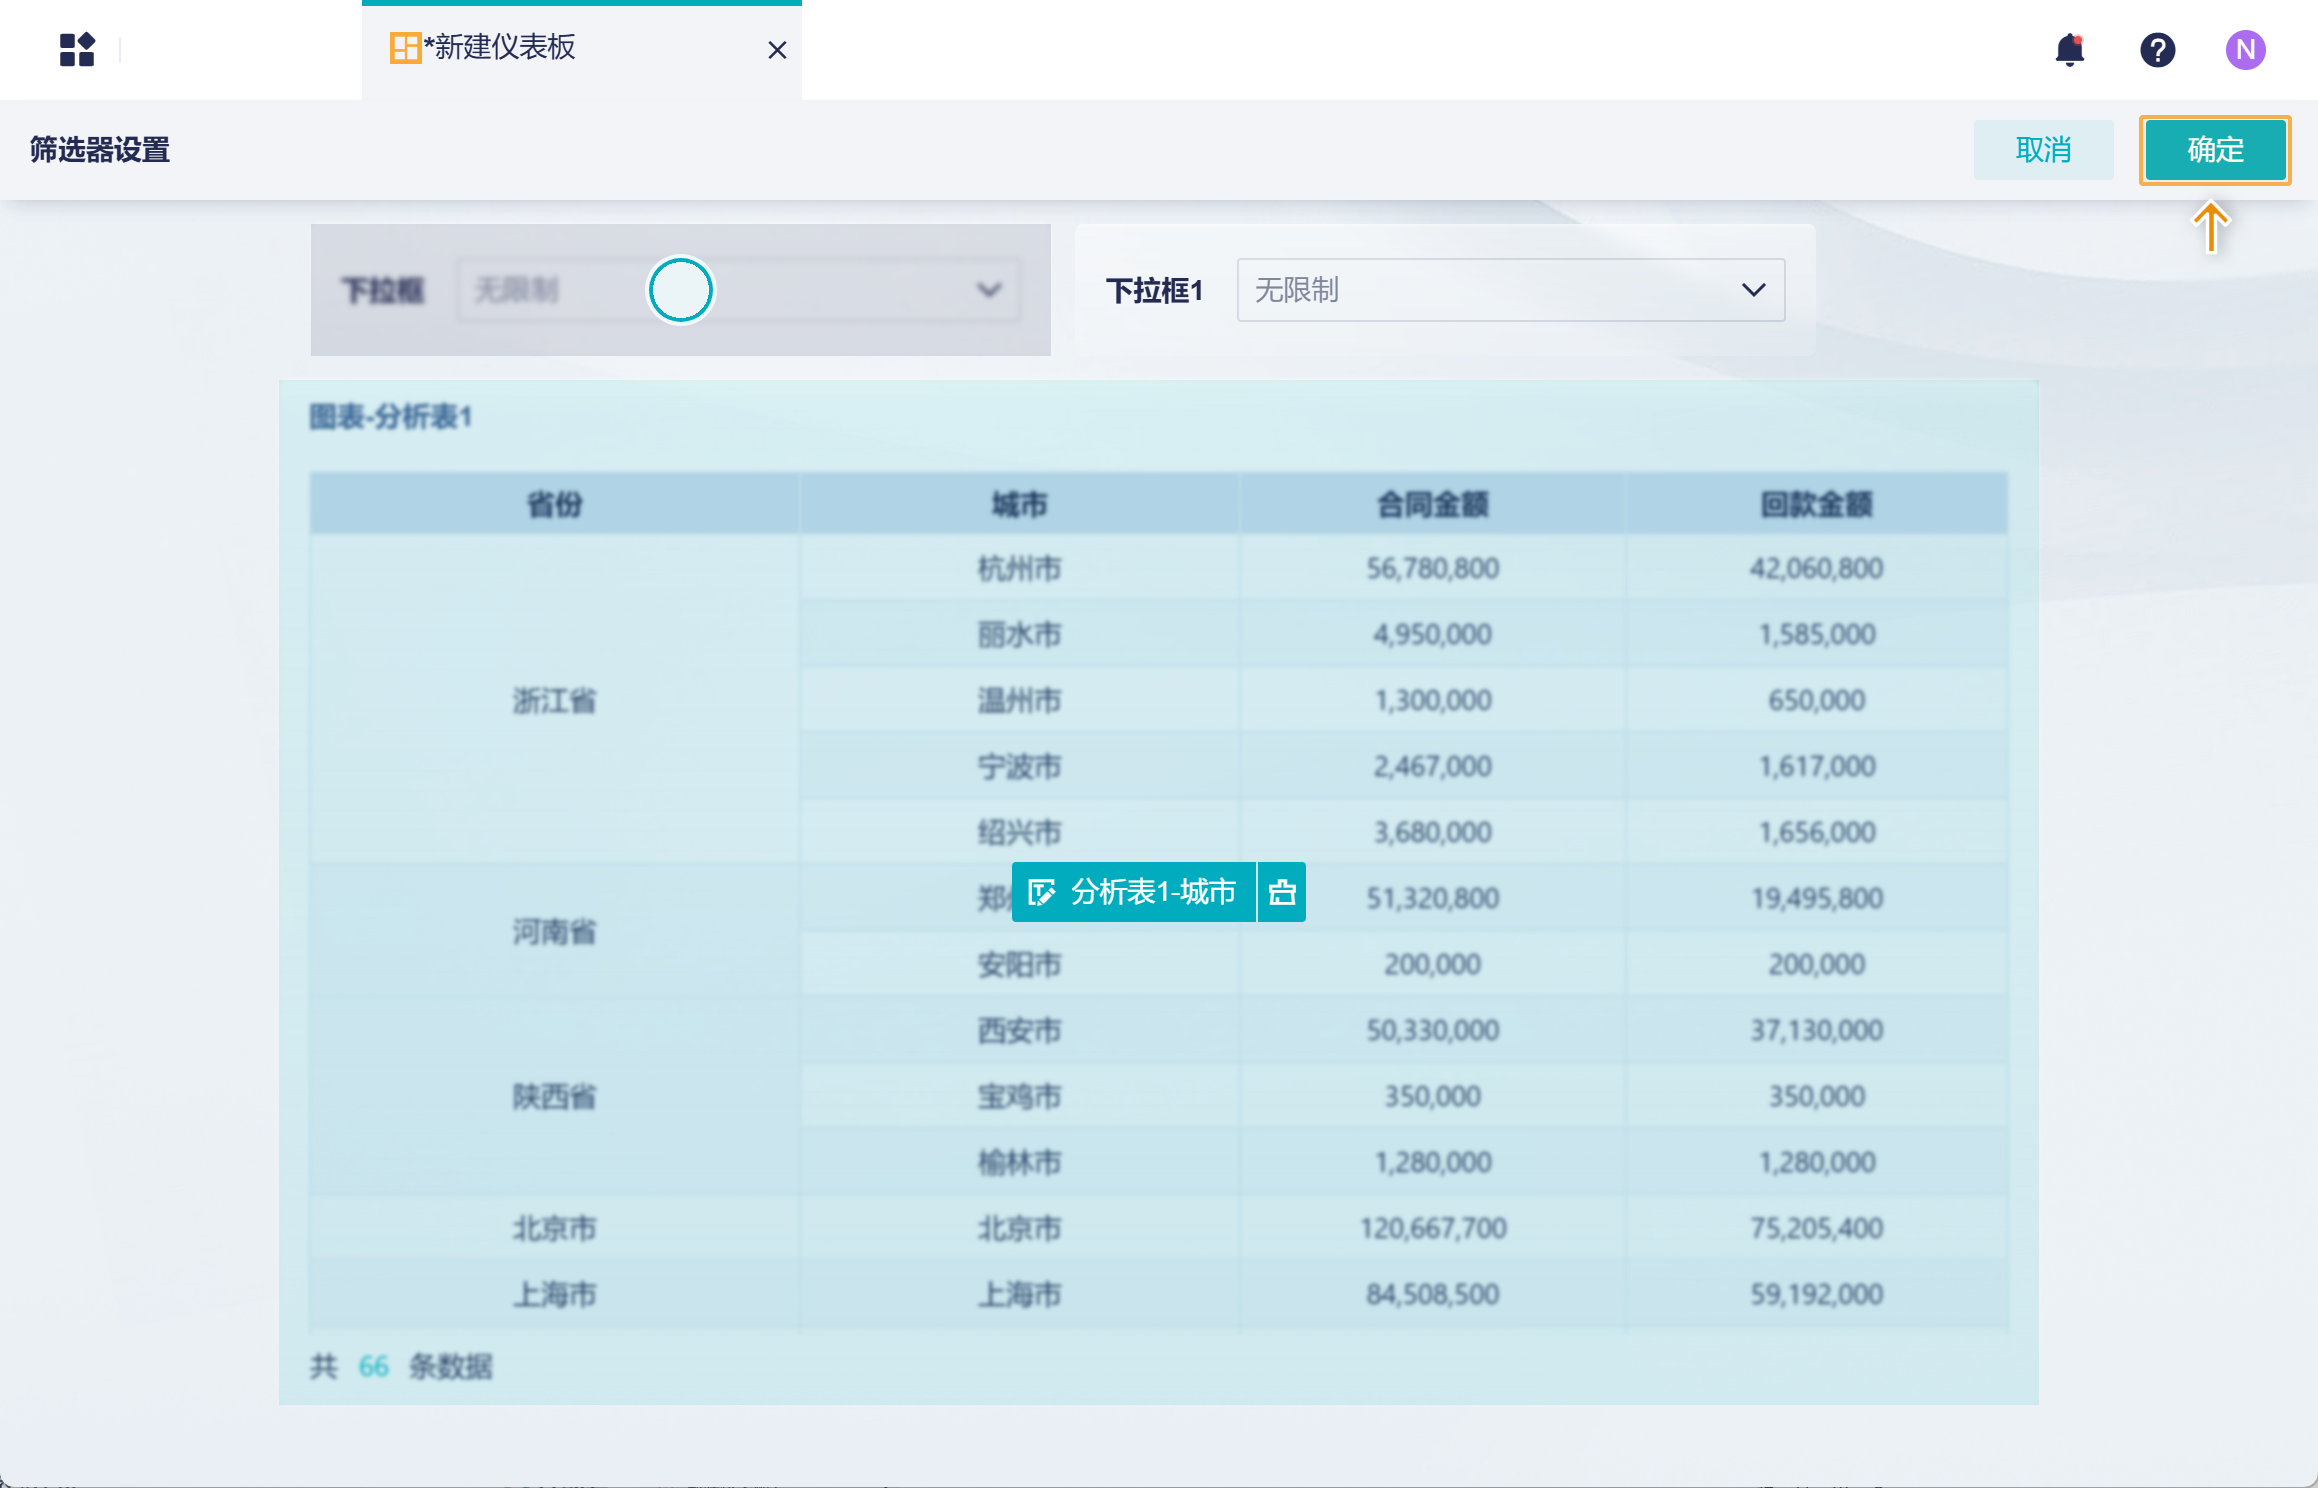The image size is (2318, 1488).
Task: Click the value 56,780,800
Action: tap(1432, 568)
